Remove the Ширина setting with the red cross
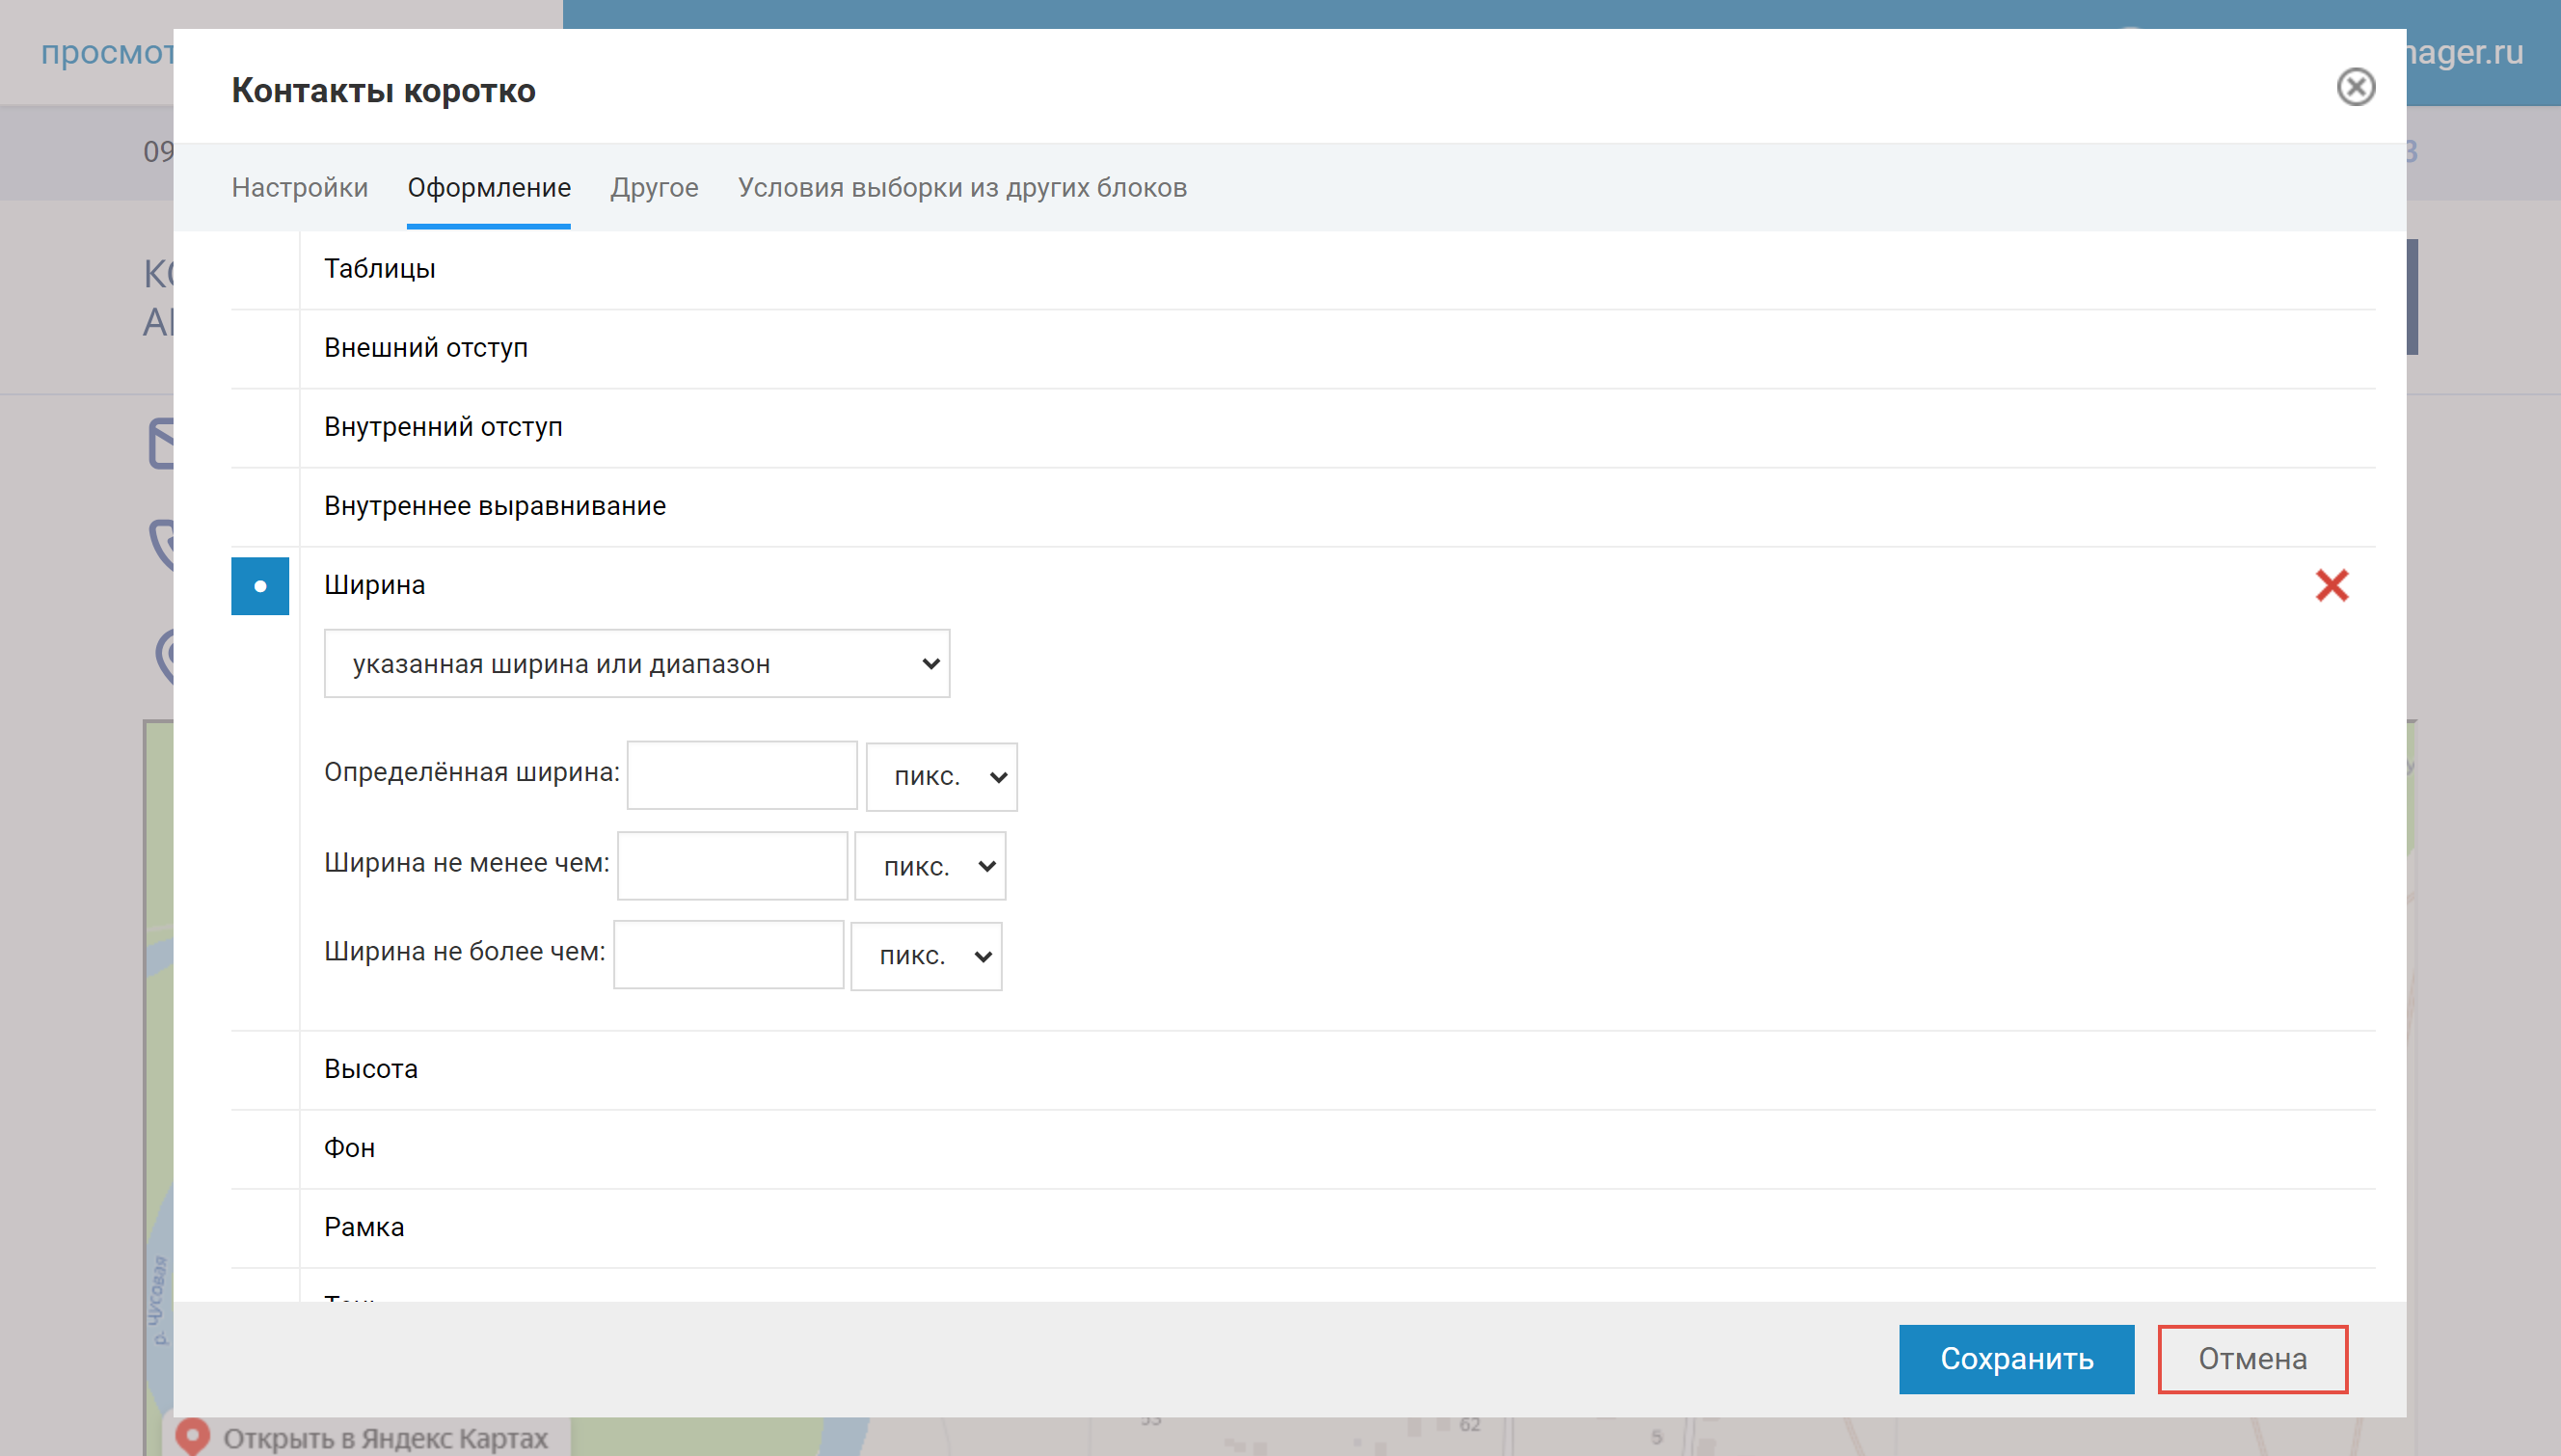 pyautogui.click(x=2331, y=585)
